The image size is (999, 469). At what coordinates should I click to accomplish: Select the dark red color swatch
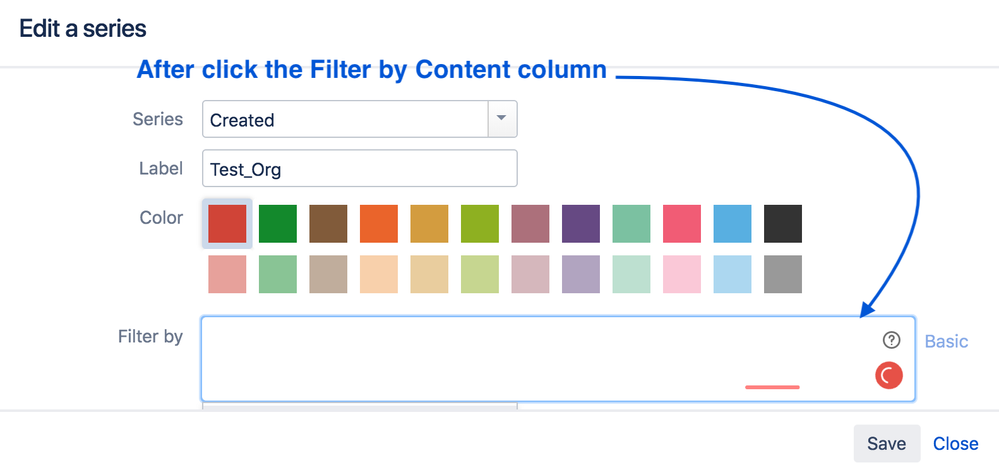pyautogui.click(x=227, y=224)
